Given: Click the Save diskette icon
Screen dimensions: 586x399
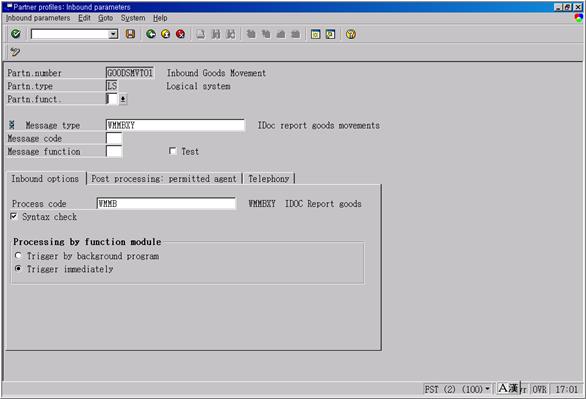Looking at the screenshot, I should pyautogui.click(x=130, y=34).
